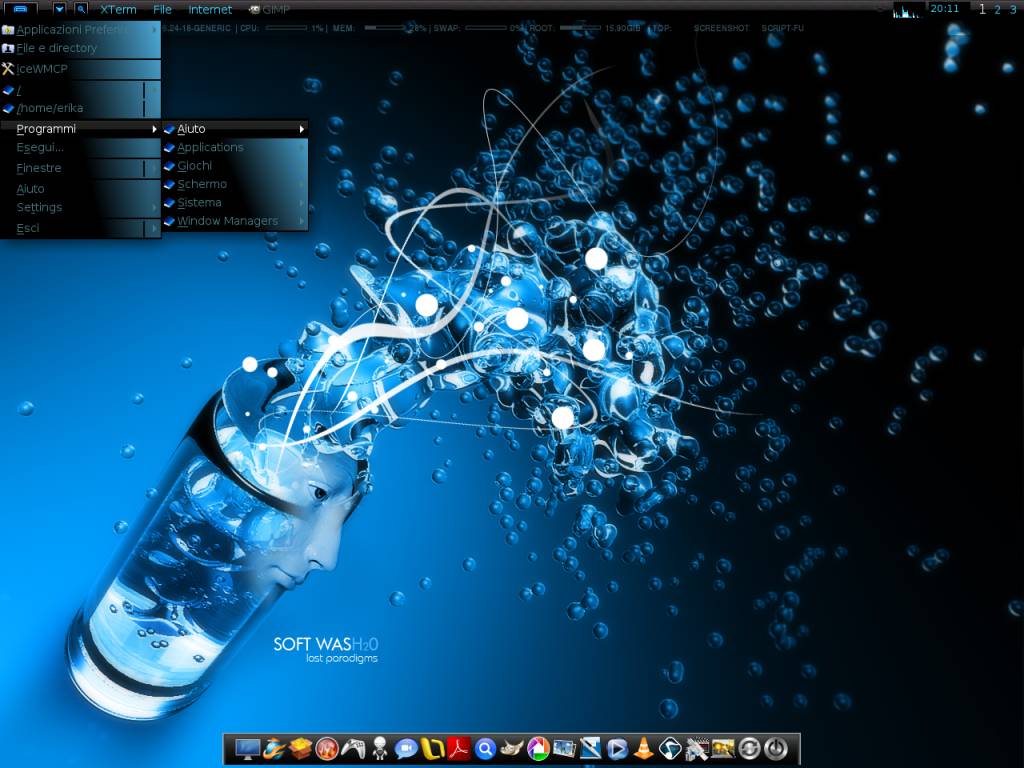The image size is (1024, 768).
Task: Click the silver power button dock icon
Action: click(776, 748)
